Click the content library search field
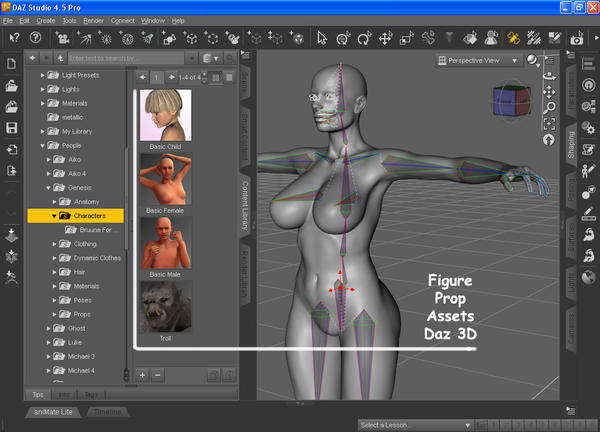This screenshot has width=600, height=432. point(126,58)
